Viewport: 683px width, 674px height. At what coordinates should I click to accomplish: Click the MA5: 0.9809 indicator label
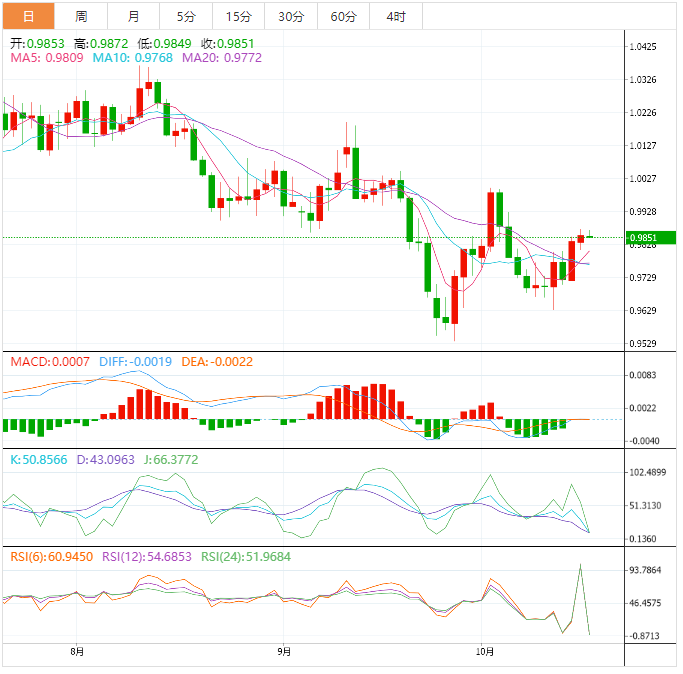47,58
